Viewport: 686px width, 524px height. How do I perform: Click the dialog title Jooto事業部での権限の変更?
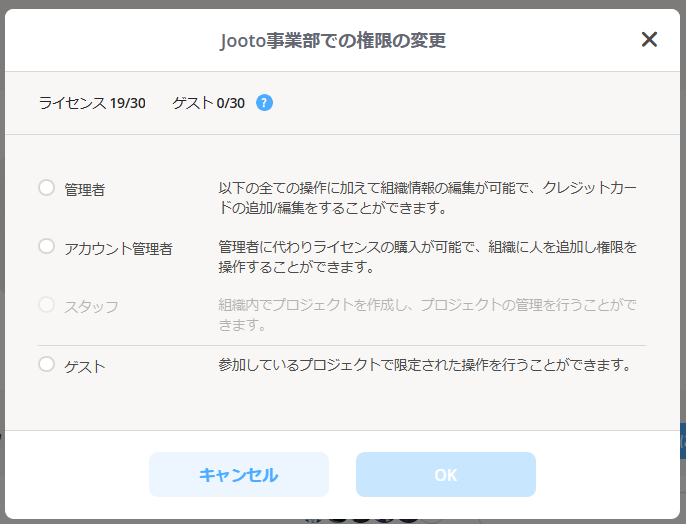click(x=333, y=41)
